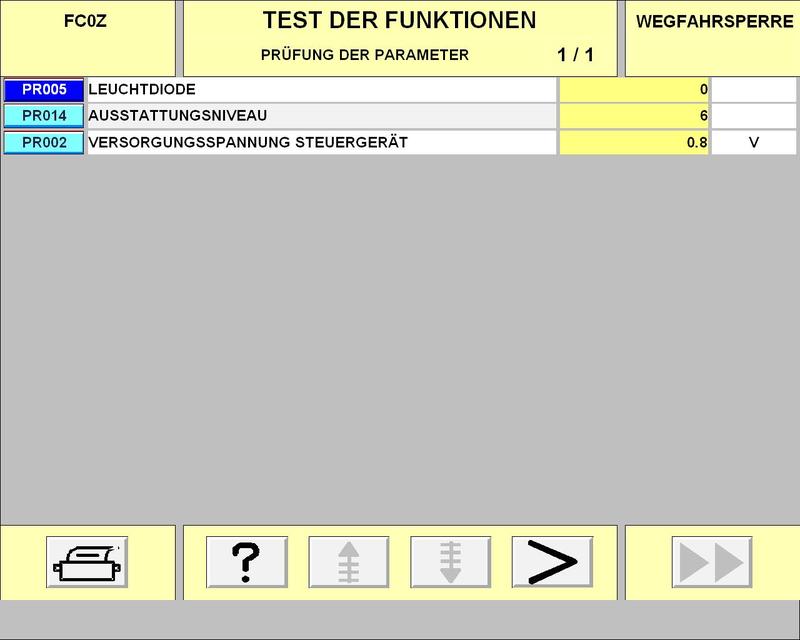Screen dimensions: 800x640
Task: Click the printer icon to print
Action: click(x=87, y=561)
